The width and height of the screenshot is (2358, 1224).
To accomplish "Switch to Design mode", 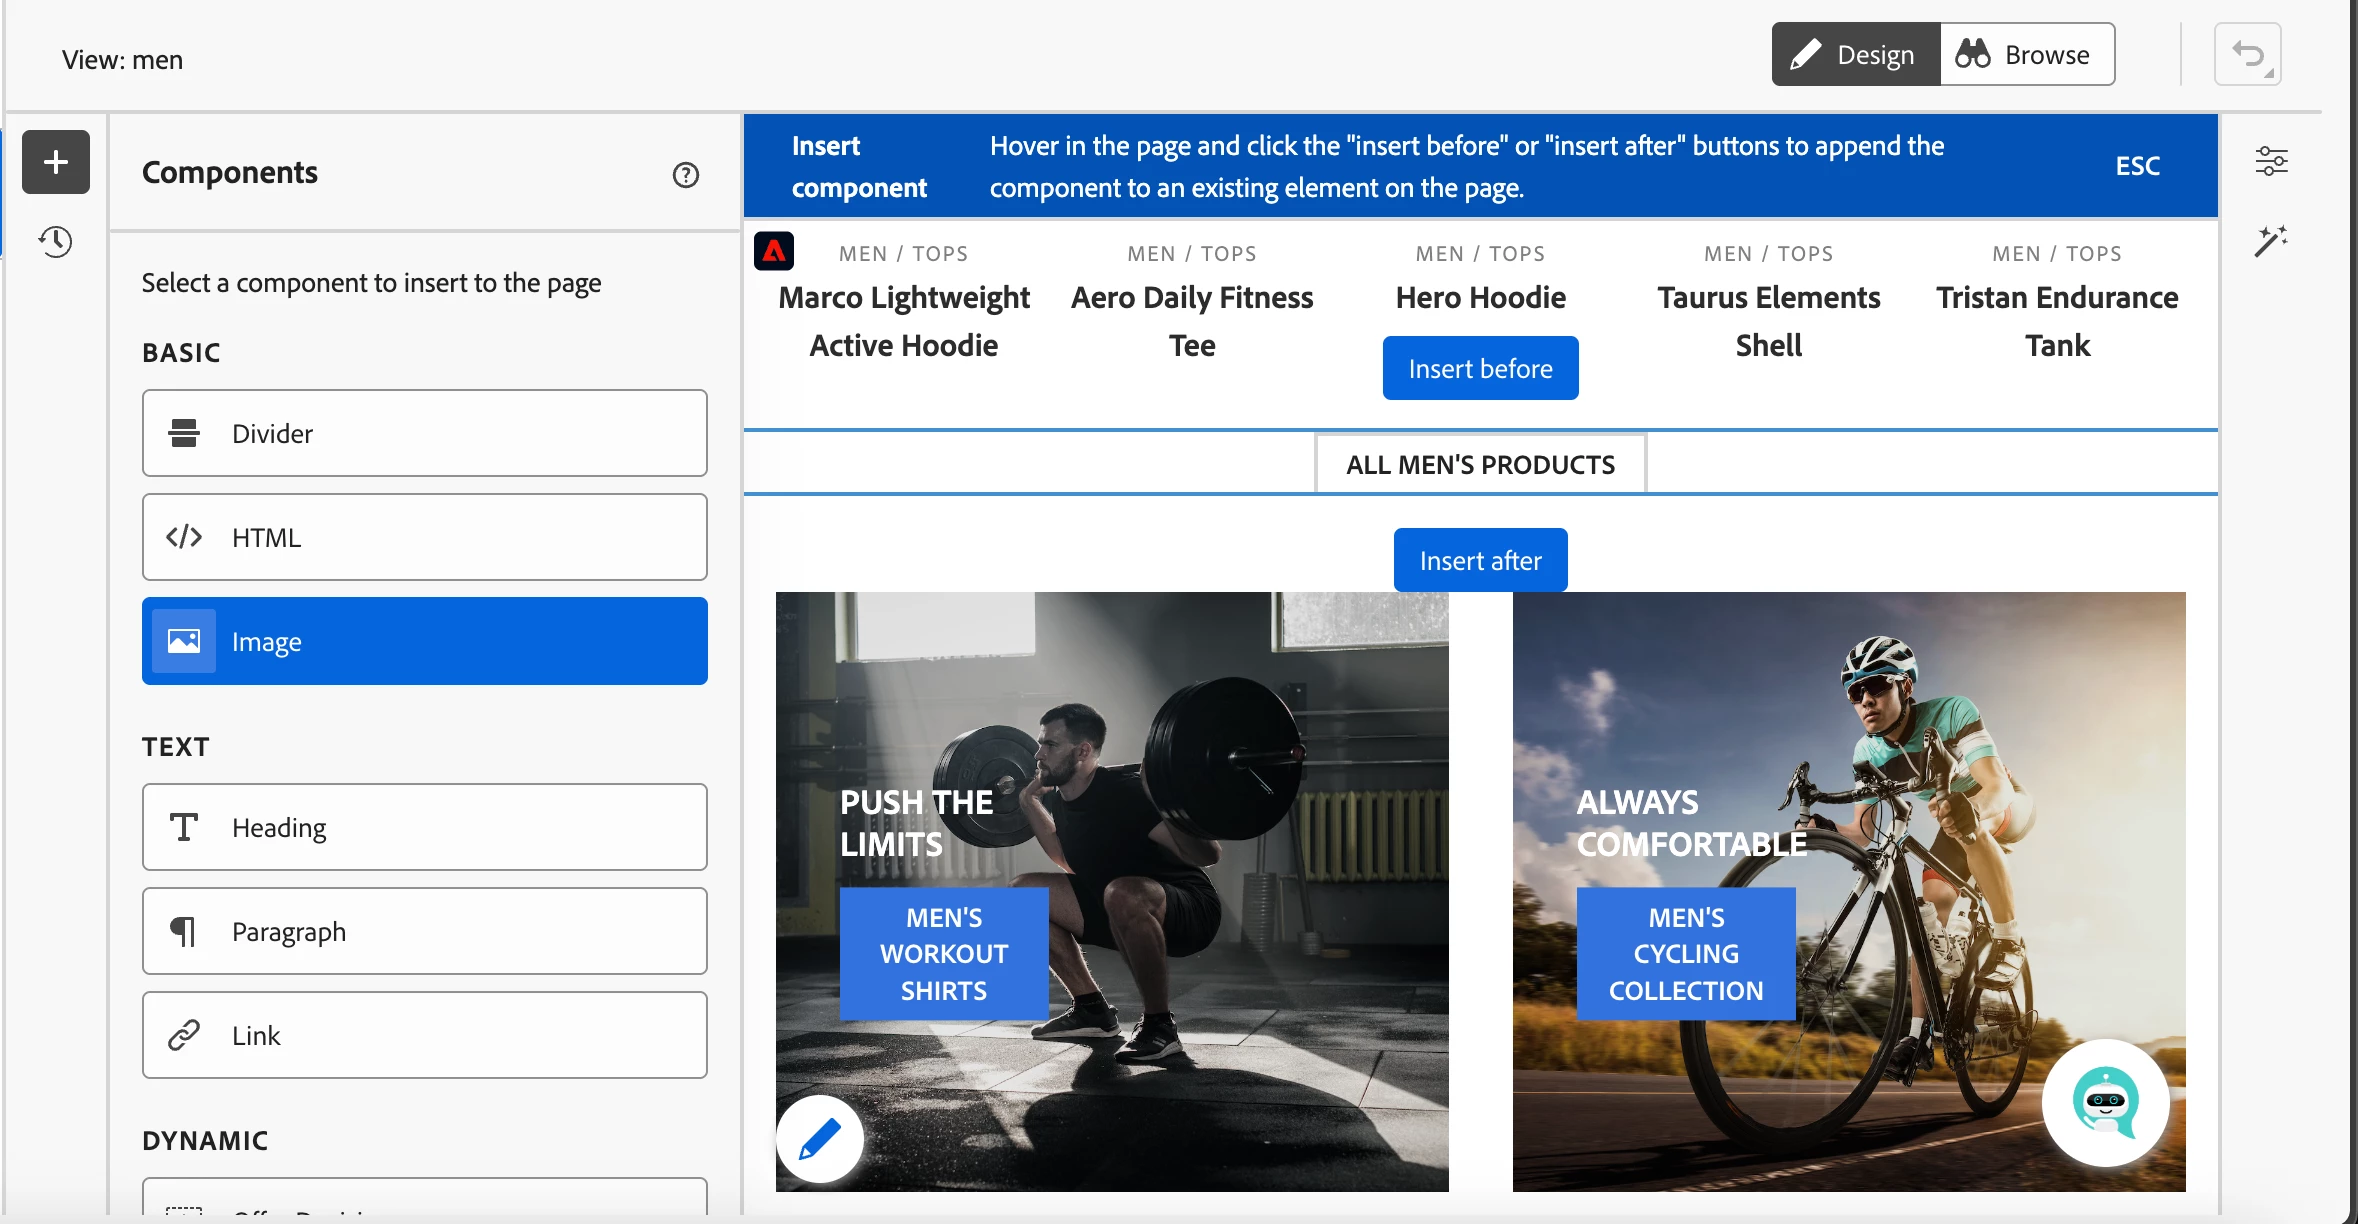I will tap(1856, 54).
